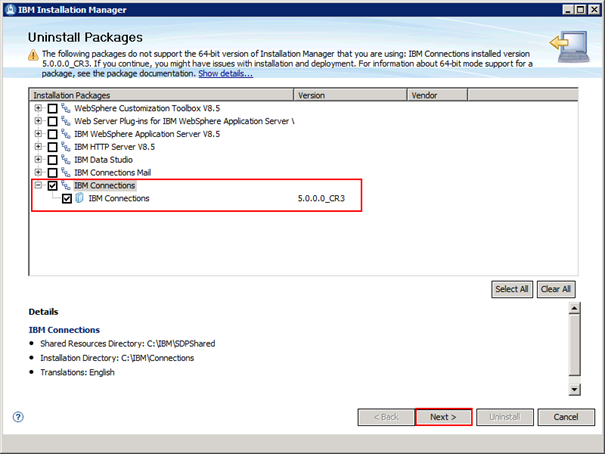605x454 pixels.
Task: Expand the WebSphere Customization Toolbox V8.5 node
Action: tap(38, 107)
